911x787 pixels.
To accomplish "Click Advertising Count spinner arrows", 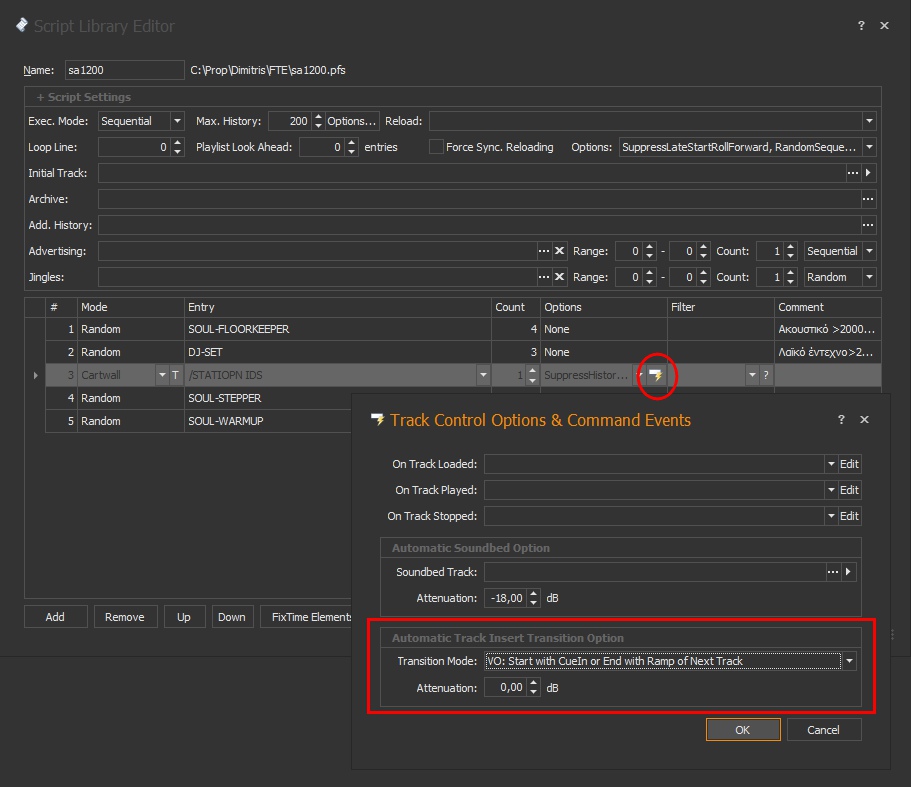I will pyautogui.click(x=790, y=251).
